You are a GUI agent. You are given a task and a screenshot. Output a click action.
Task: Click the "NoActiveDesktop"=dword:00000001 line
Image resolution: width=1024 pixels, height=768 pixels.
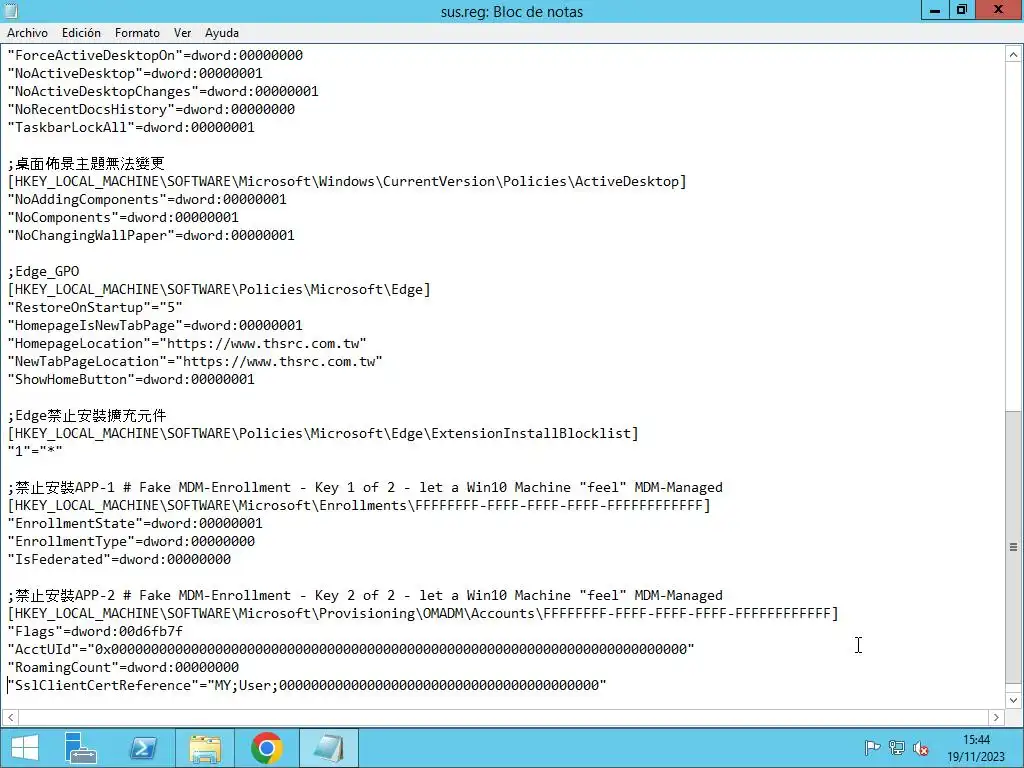[x=135, y=73]
